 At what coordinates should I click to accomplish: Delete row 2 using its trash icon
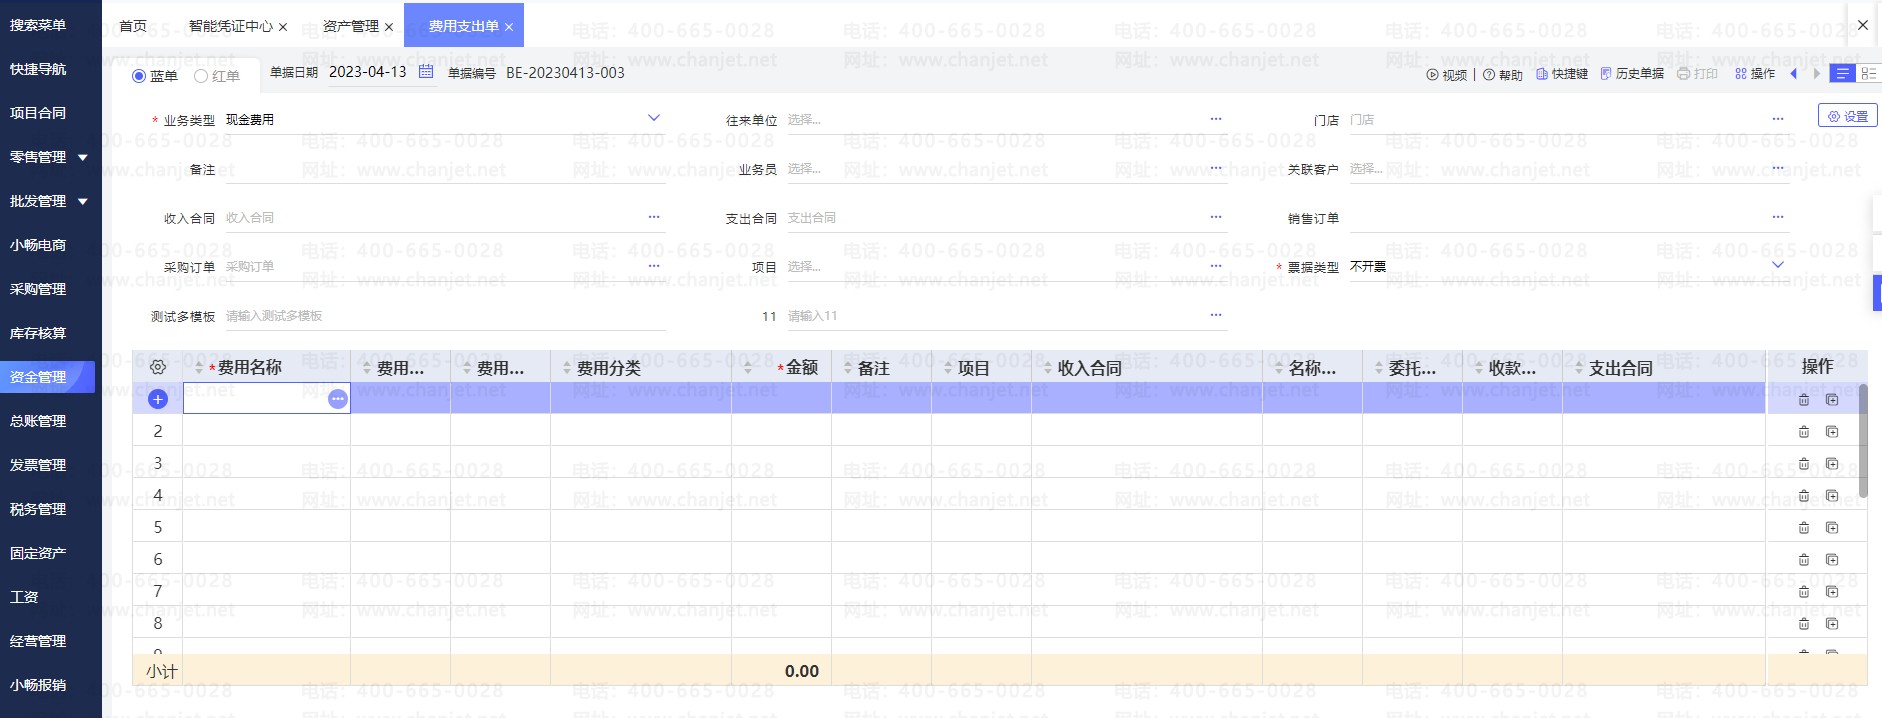[1804, 432]
